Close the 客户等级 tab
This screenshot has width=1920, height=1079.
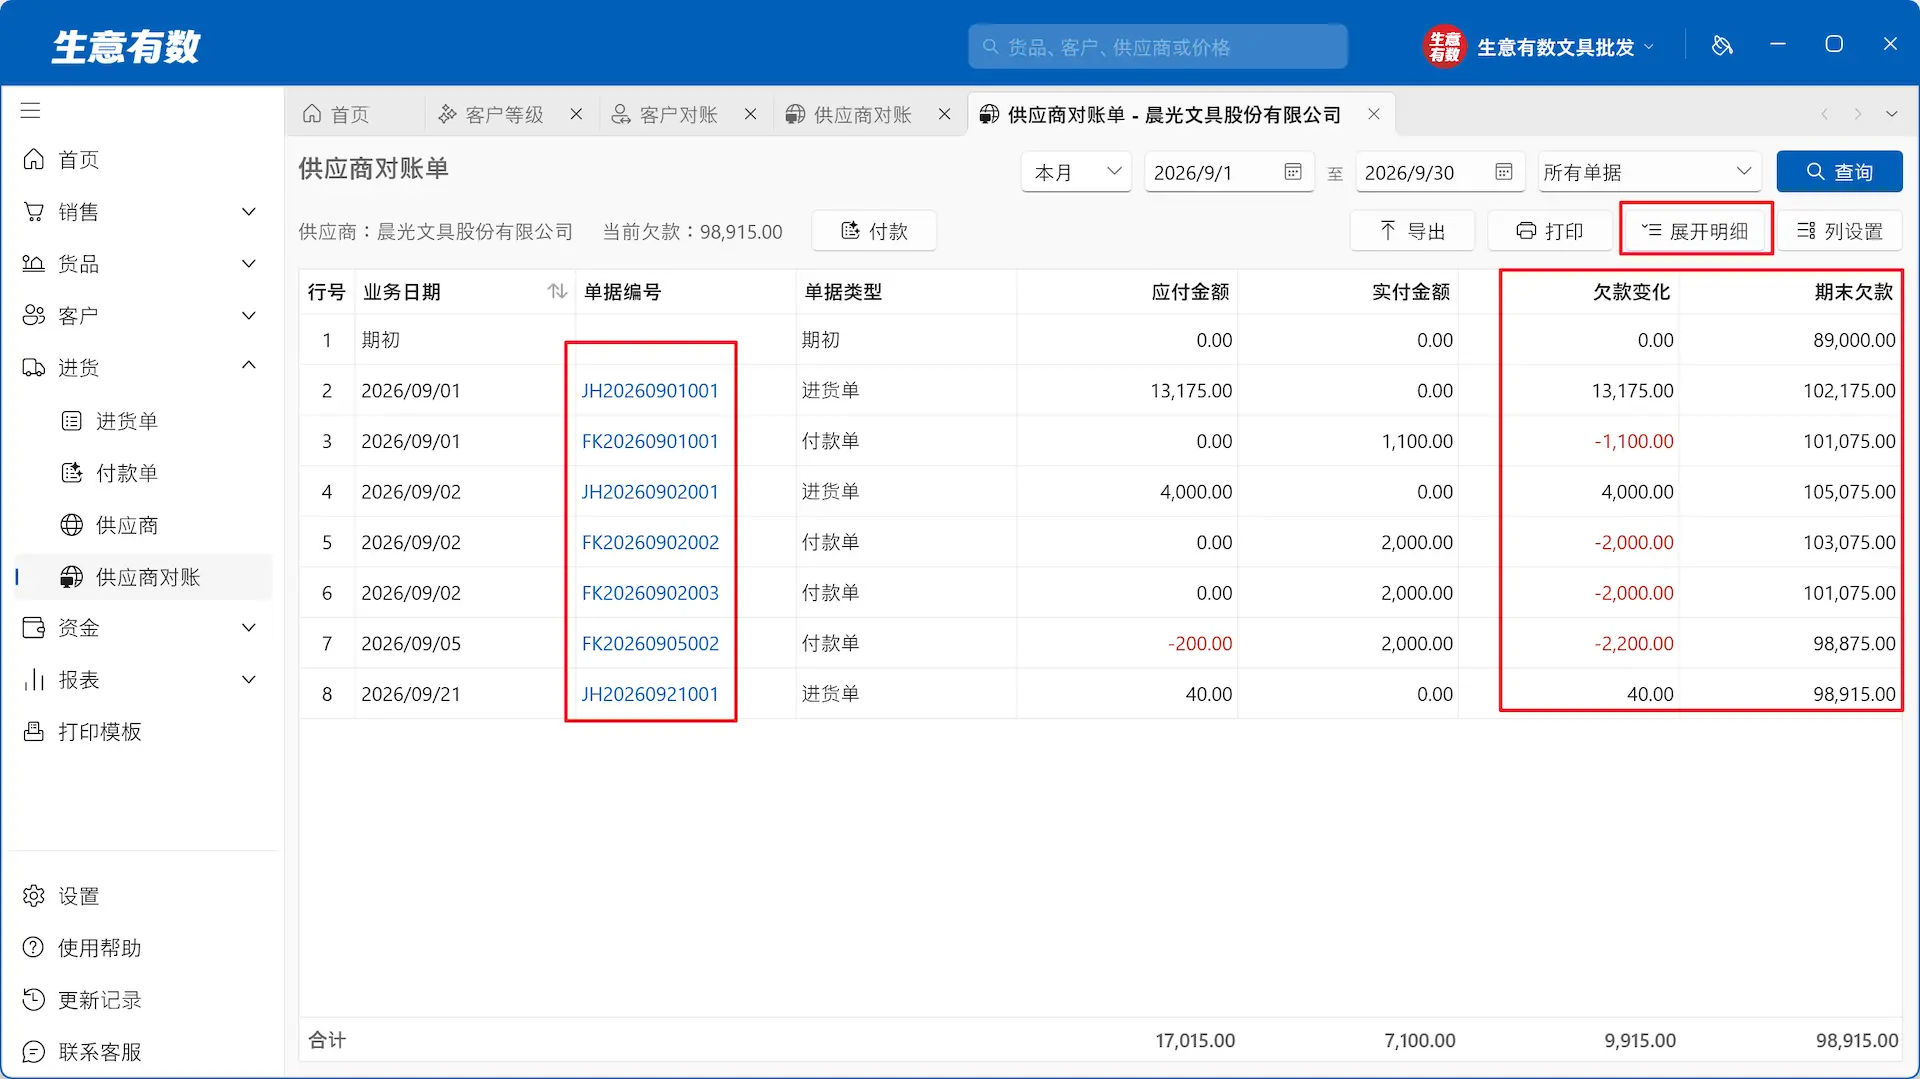[577, 115]
